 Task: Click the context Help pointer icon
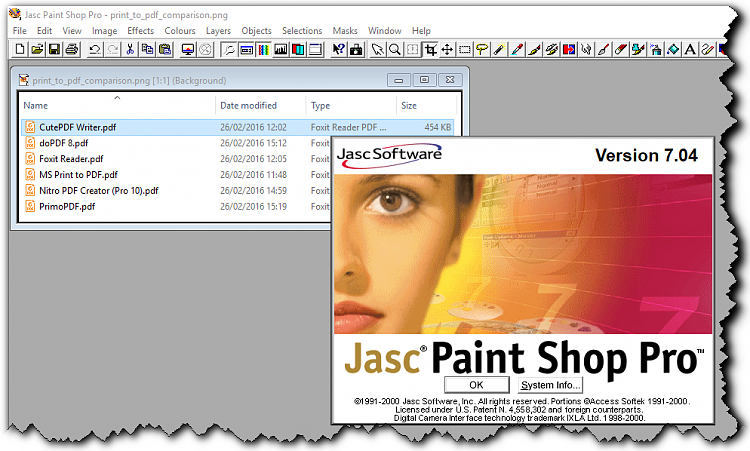(x=339, y=49)
